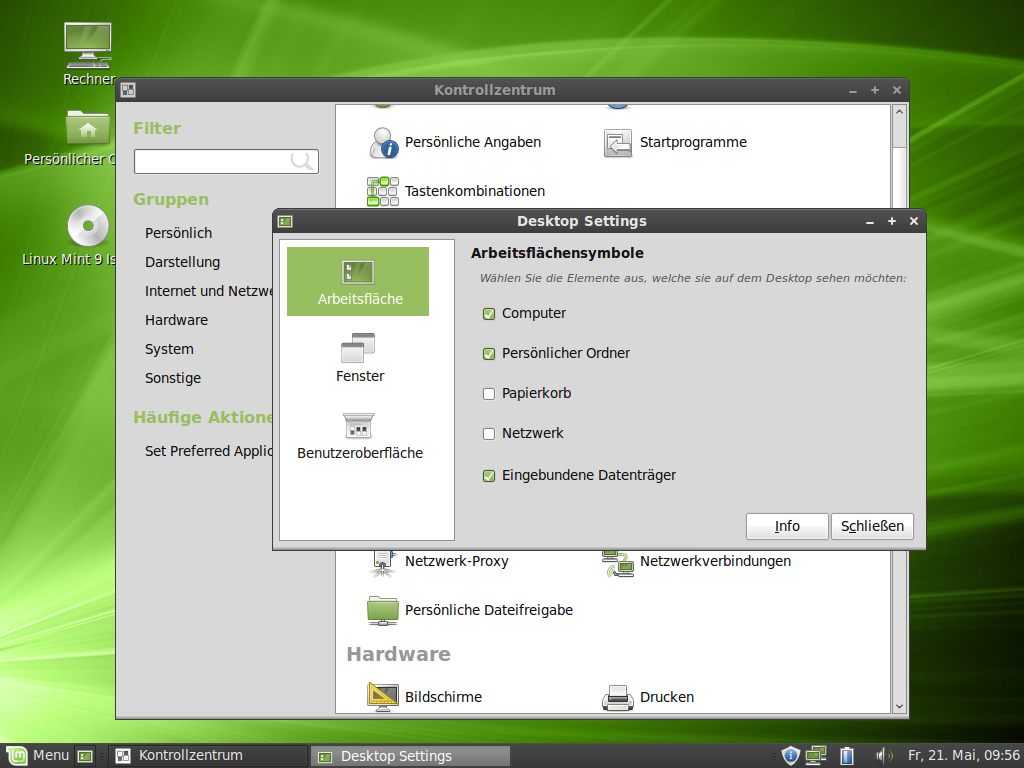Click the network icon in the system tray
1024x768 pixels.
(x=816, y=755)
